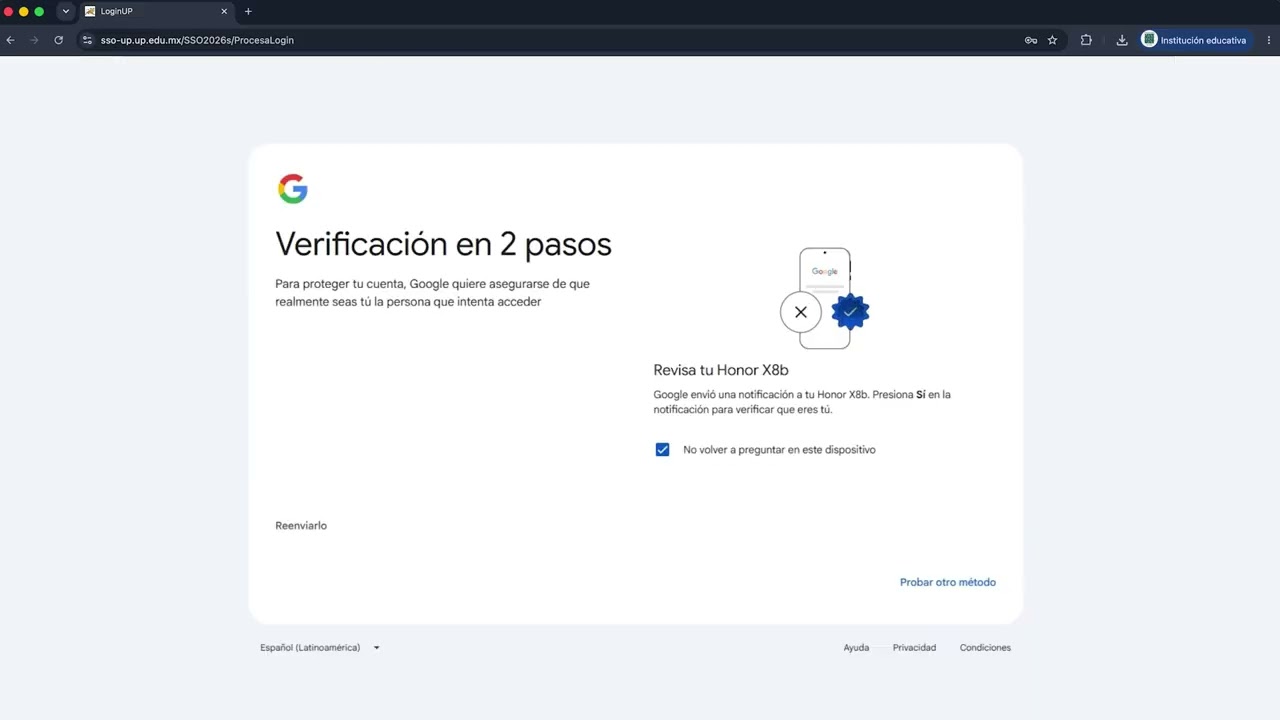
Task: Click the forward navigation arrow
Action: (34, 40)
